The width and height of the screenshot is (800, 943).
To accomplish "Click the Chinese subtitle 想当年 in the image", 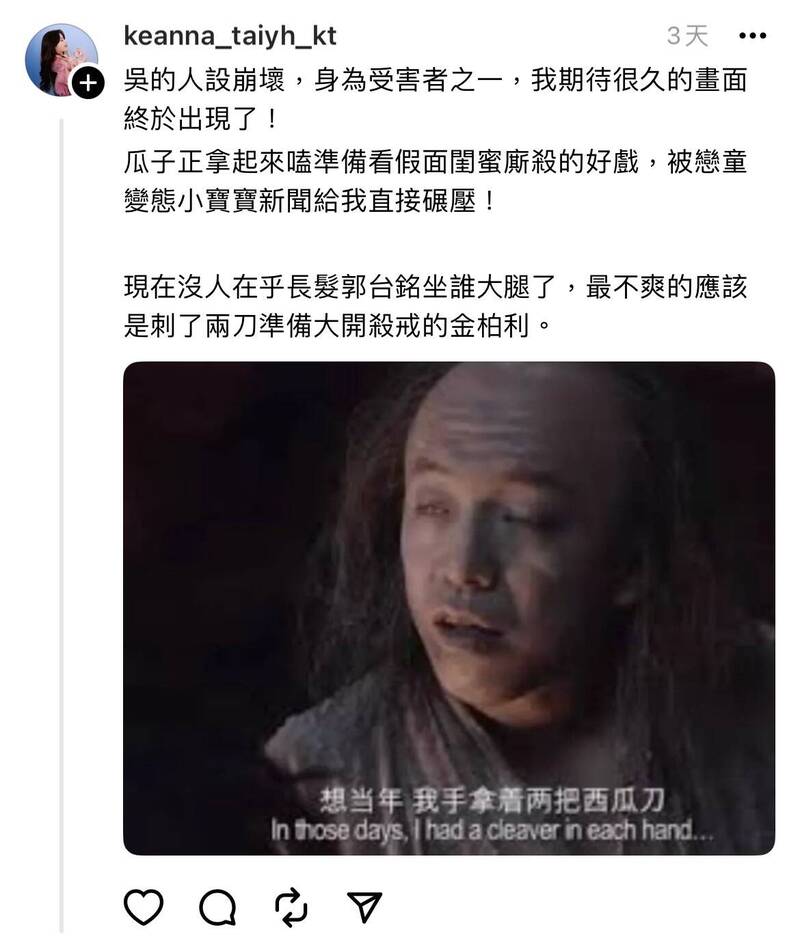I will pyautogui.click(x=361, y=800).
